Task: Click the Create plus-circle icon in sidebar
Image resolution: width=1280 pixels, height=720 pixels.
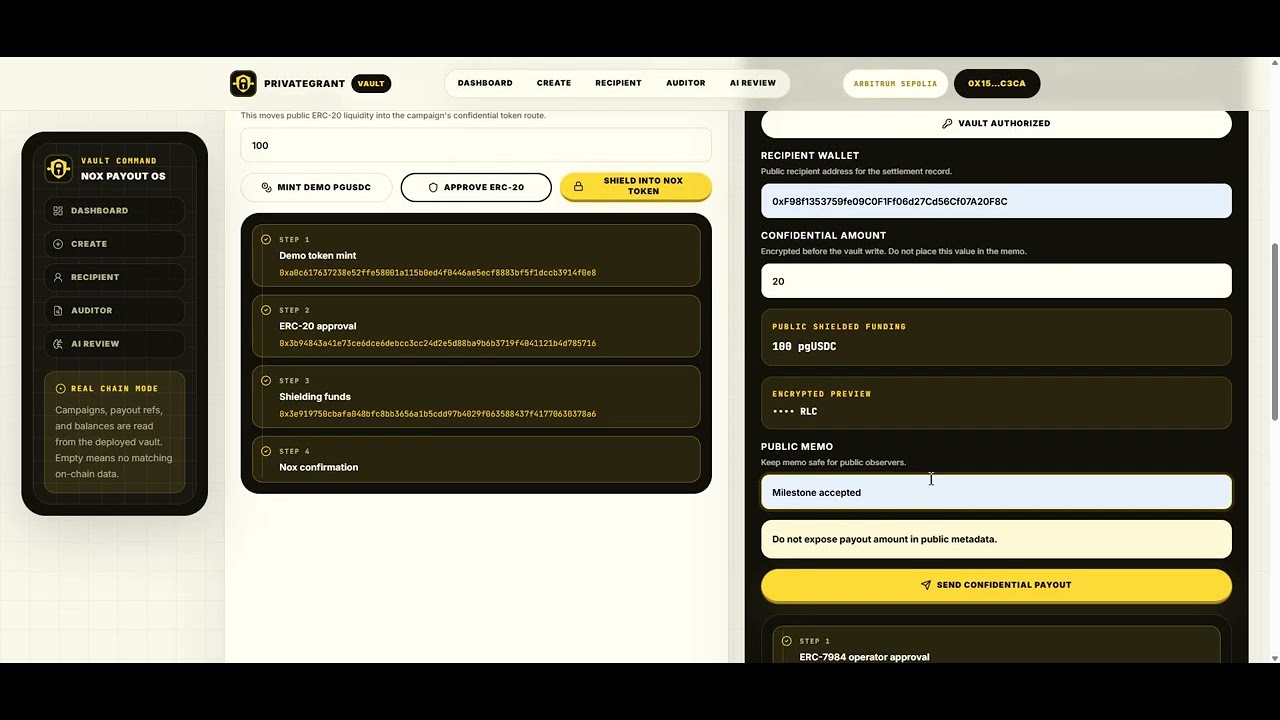Action: [x=58, y=244]
